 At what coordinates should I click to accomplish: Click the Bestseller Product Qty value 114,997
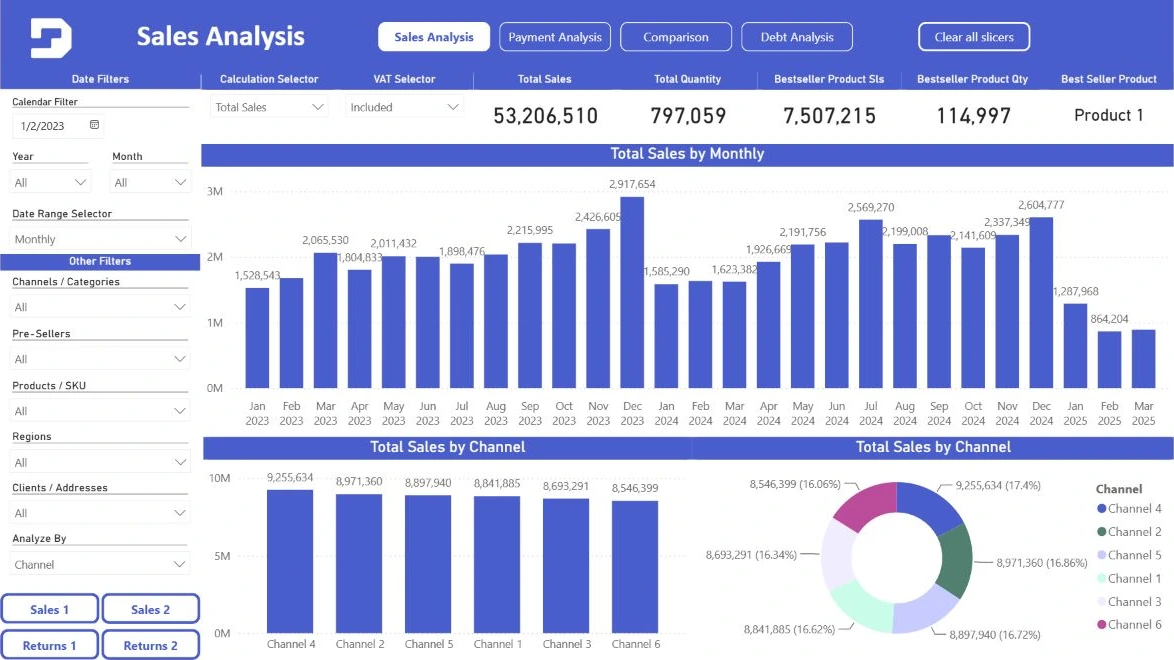(x=973, y=115)
